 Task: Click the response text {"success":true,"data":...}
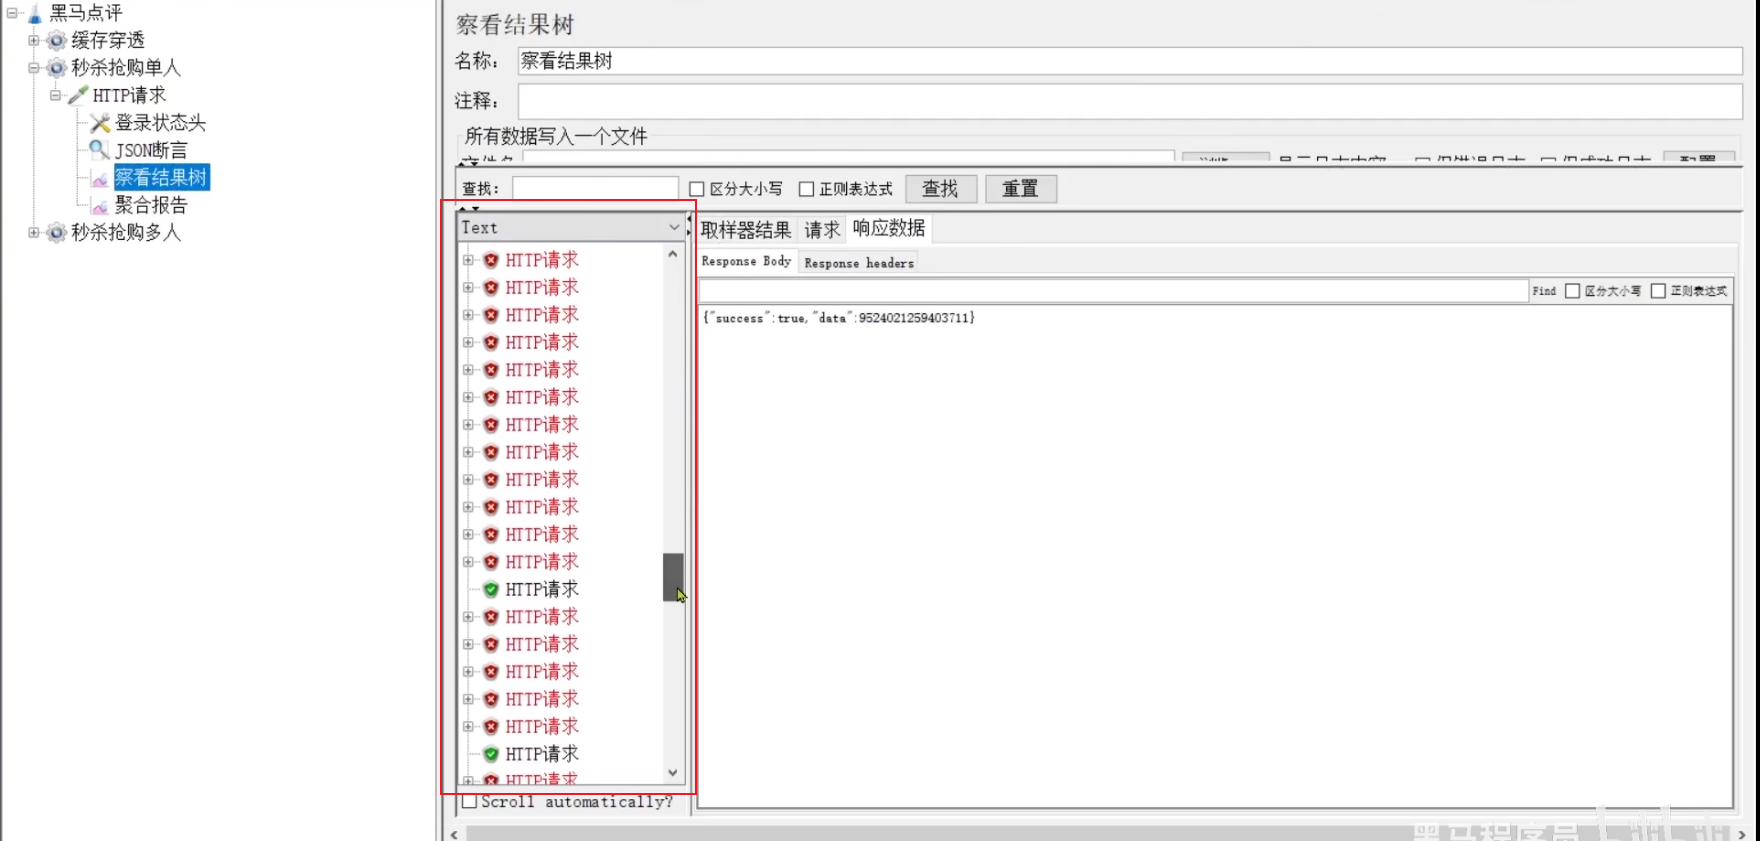(838, 318)
